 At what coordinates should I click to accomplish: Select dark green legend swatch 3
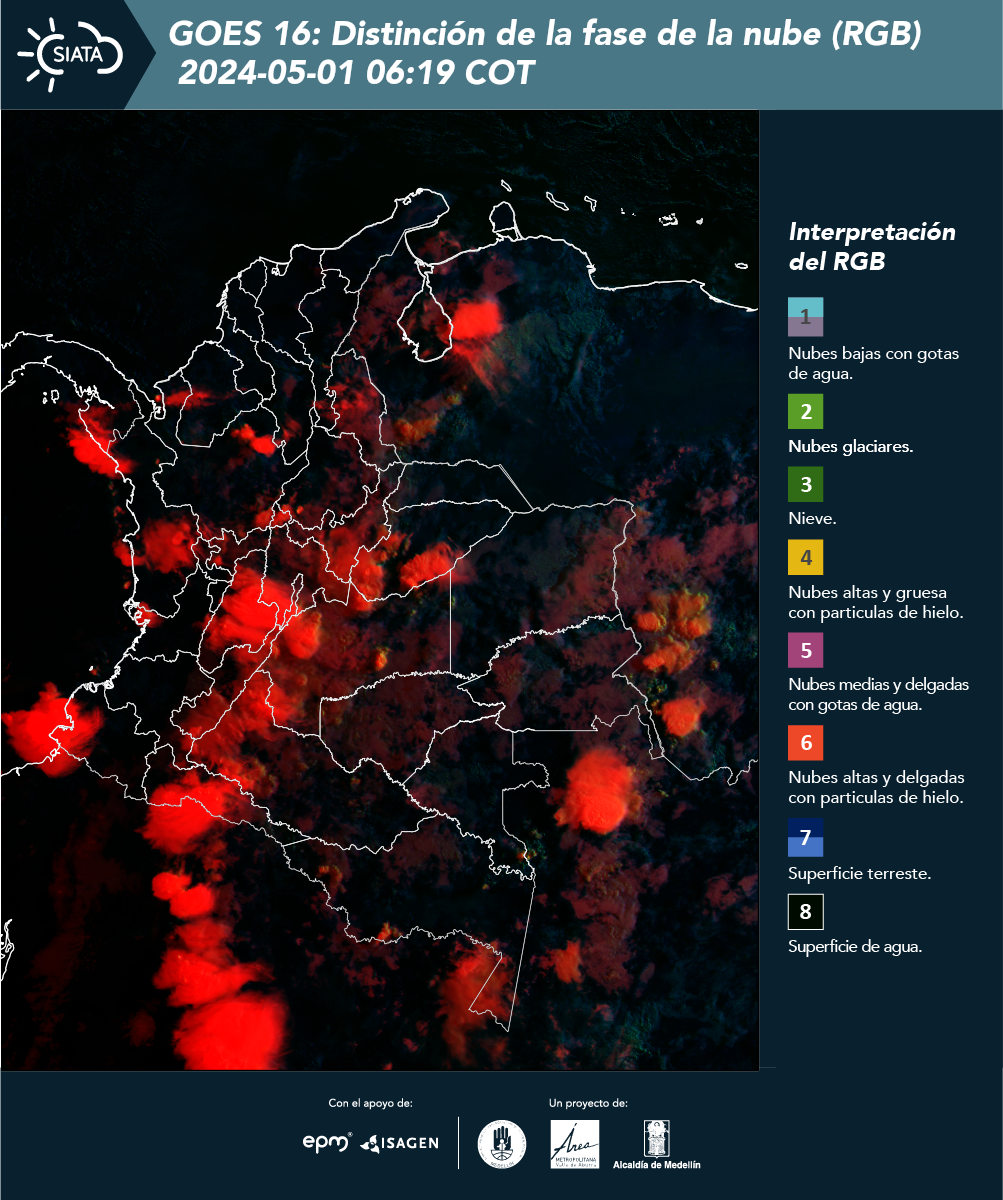point(806,485)
